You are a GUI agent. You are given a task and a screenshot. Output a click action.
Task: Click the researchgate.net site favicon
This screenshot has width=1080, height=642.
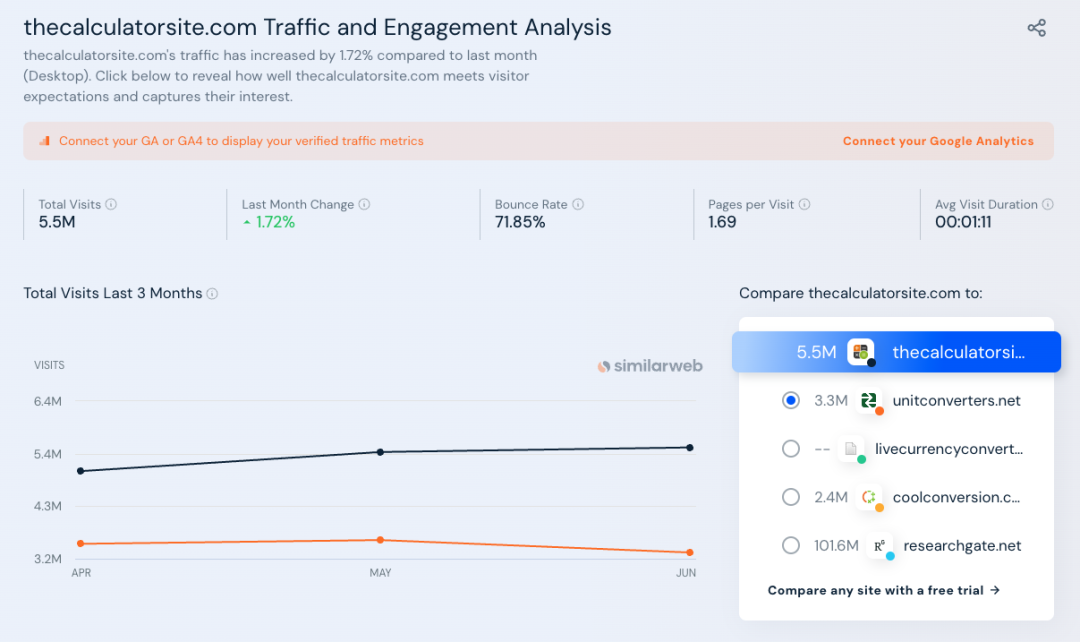point(880,546)
